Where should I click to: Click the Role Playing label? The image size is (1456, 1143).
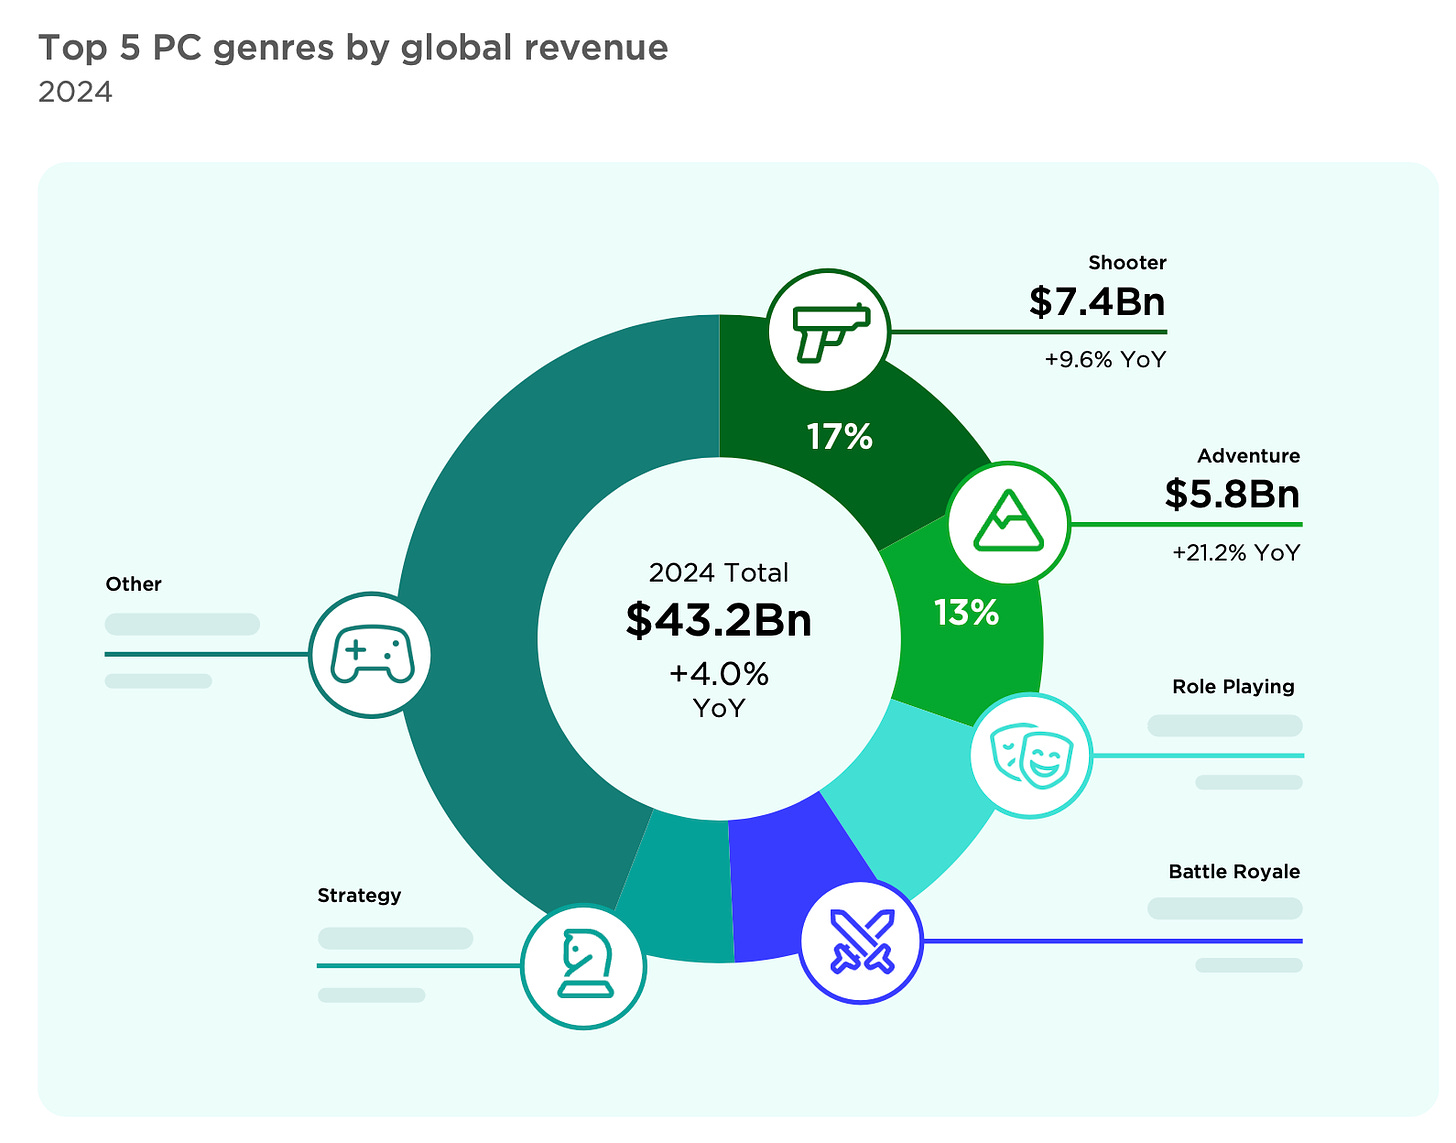click(x=1232, y=687)
